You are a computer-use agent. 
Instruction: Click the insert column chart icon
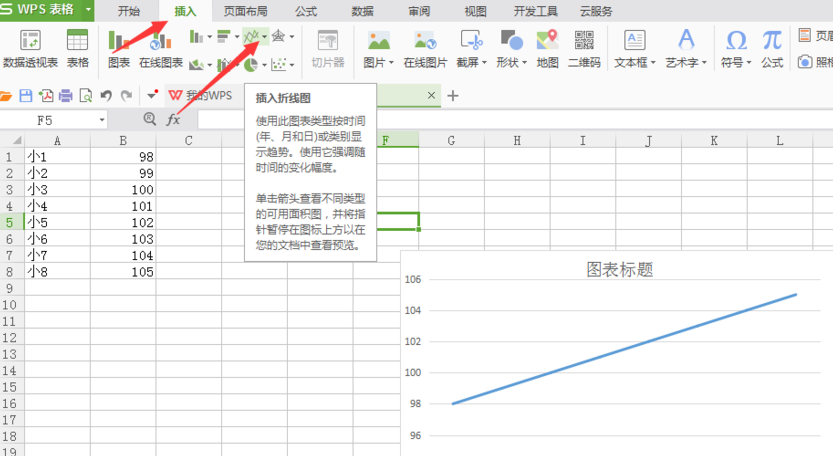pos(196,37)
